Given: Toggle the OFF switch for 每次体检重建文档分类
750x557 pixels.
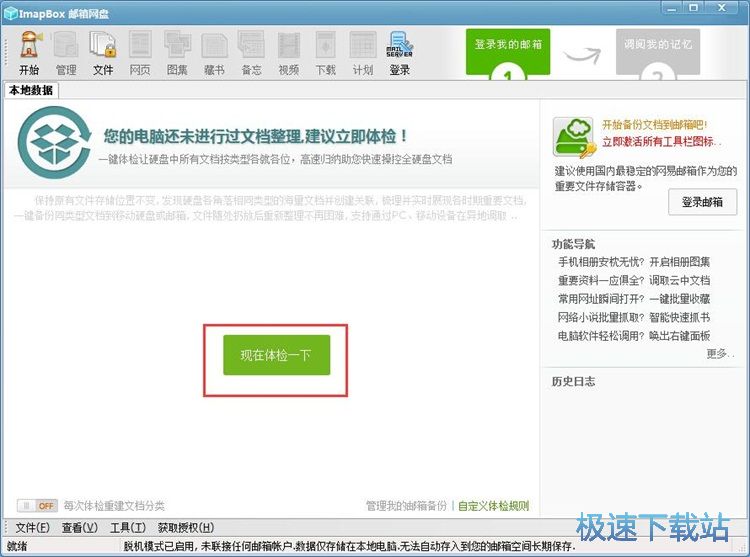Looking at the screenshot, I should (37, 505).
